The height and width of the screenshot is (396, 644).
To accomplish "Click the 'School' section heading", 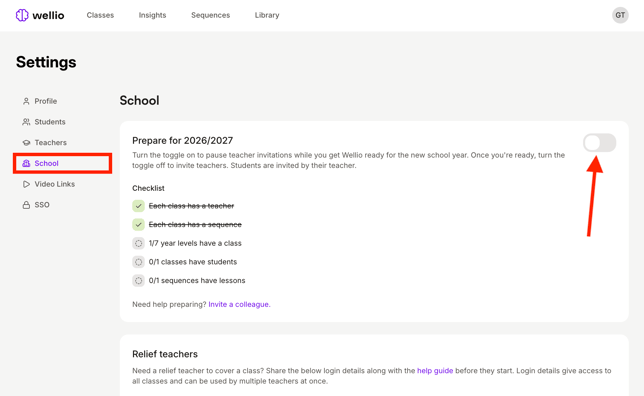I will [x=139, y=101].
